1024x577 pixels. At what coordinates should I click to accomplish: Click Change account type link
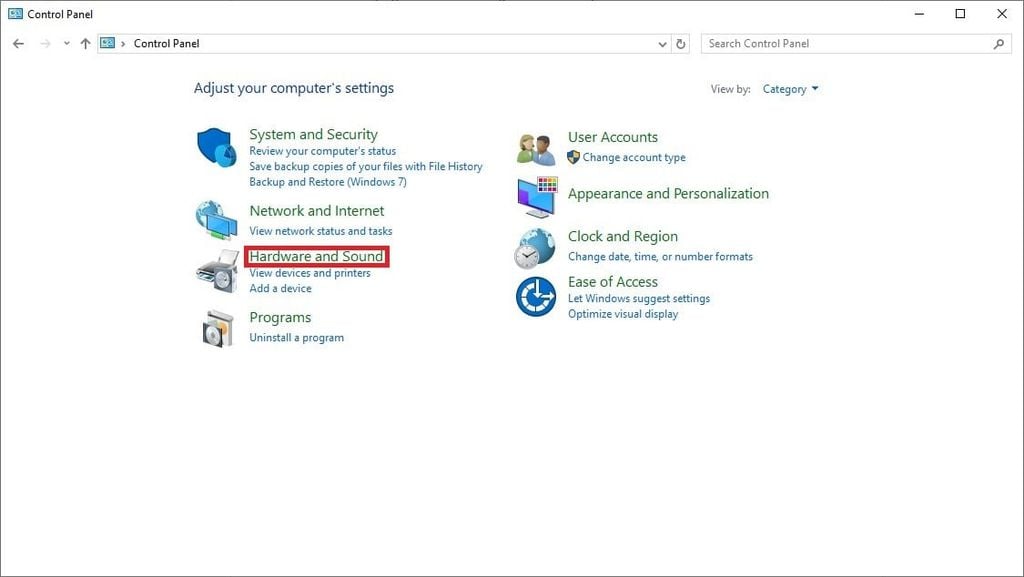pyautogui.click(x=634, y=158)
